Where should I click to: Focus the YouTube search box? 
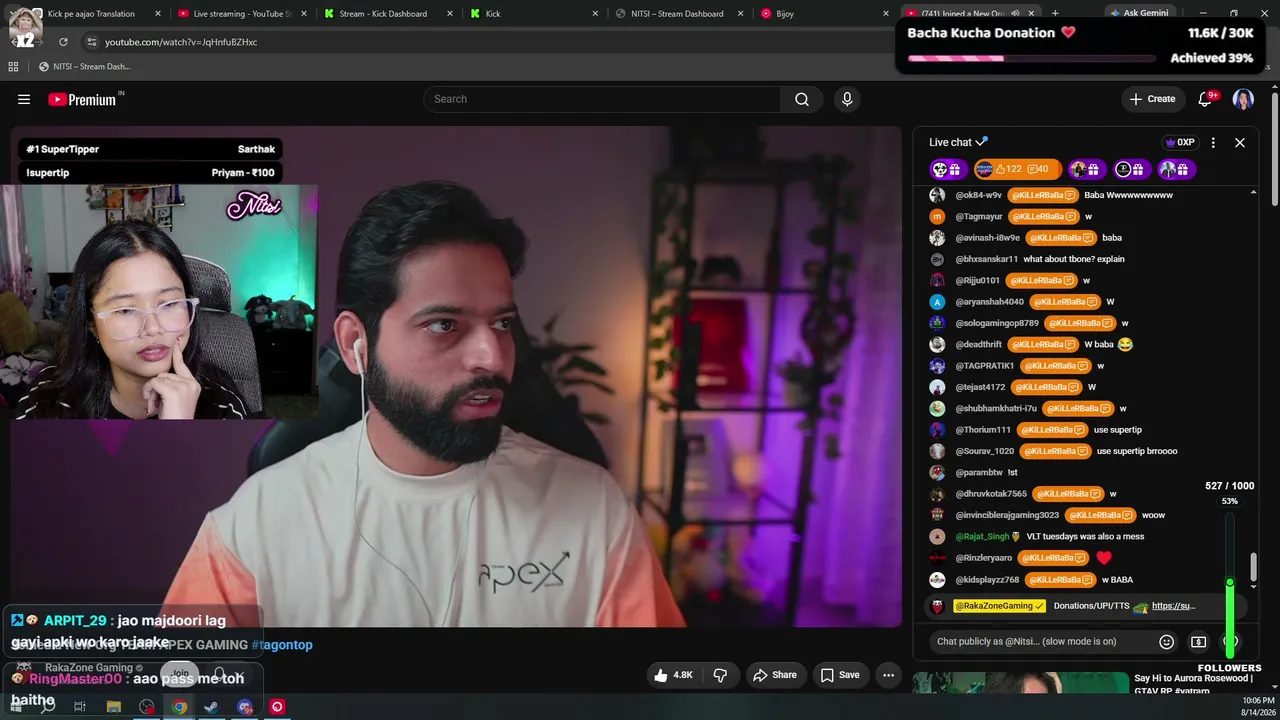tap(602, 99)
